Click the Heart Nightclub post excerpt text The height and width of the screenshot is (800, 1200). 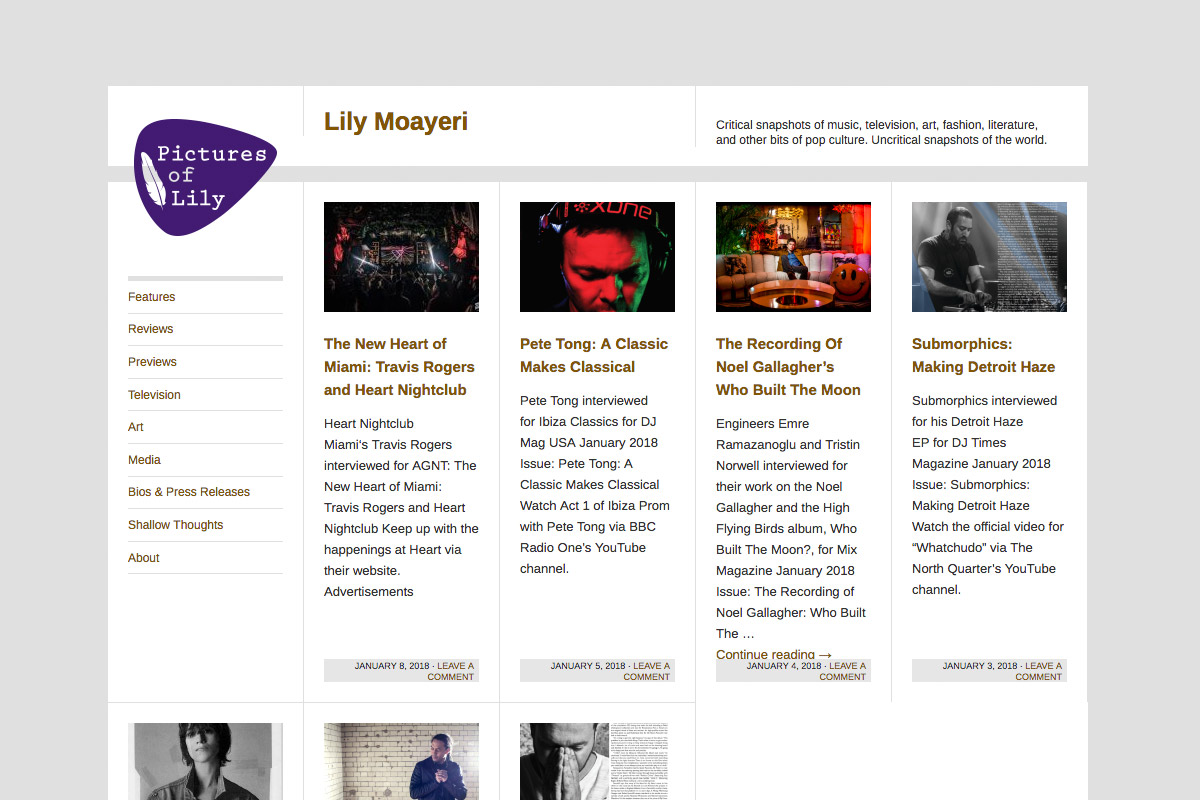pos(401,508)
